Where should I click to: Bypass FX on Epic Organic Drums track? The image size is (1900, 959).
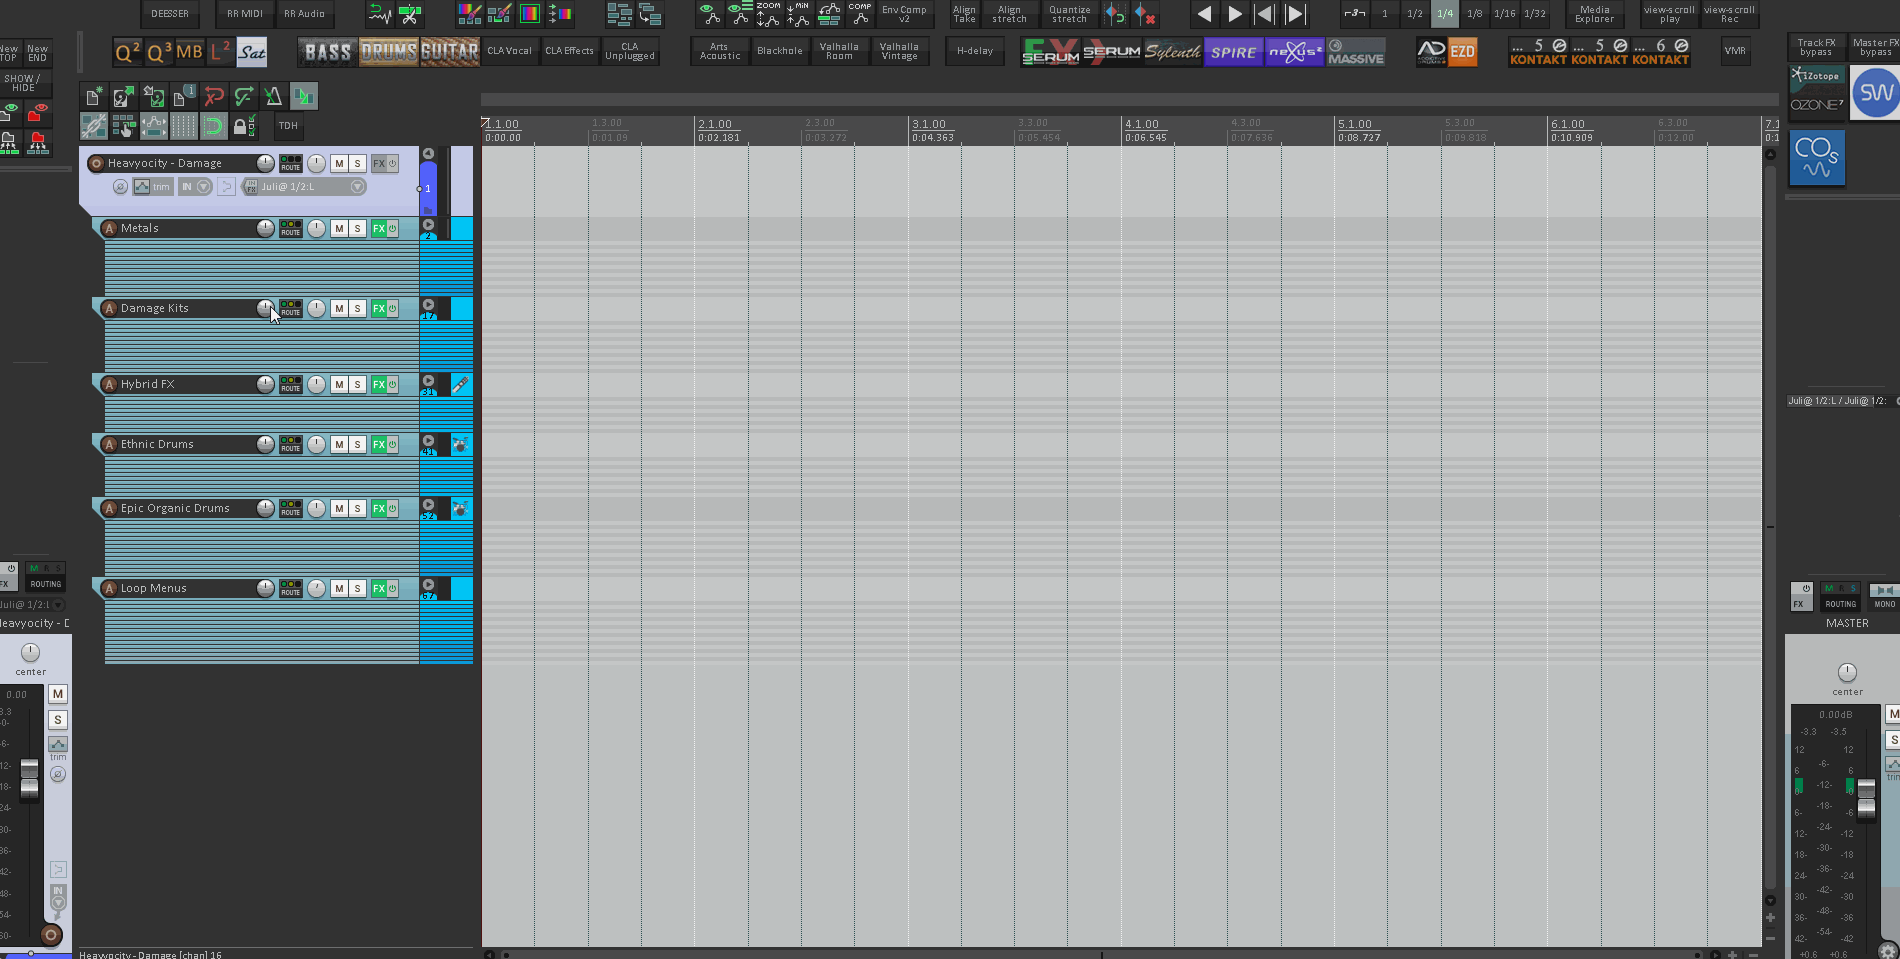coord(393,509)
